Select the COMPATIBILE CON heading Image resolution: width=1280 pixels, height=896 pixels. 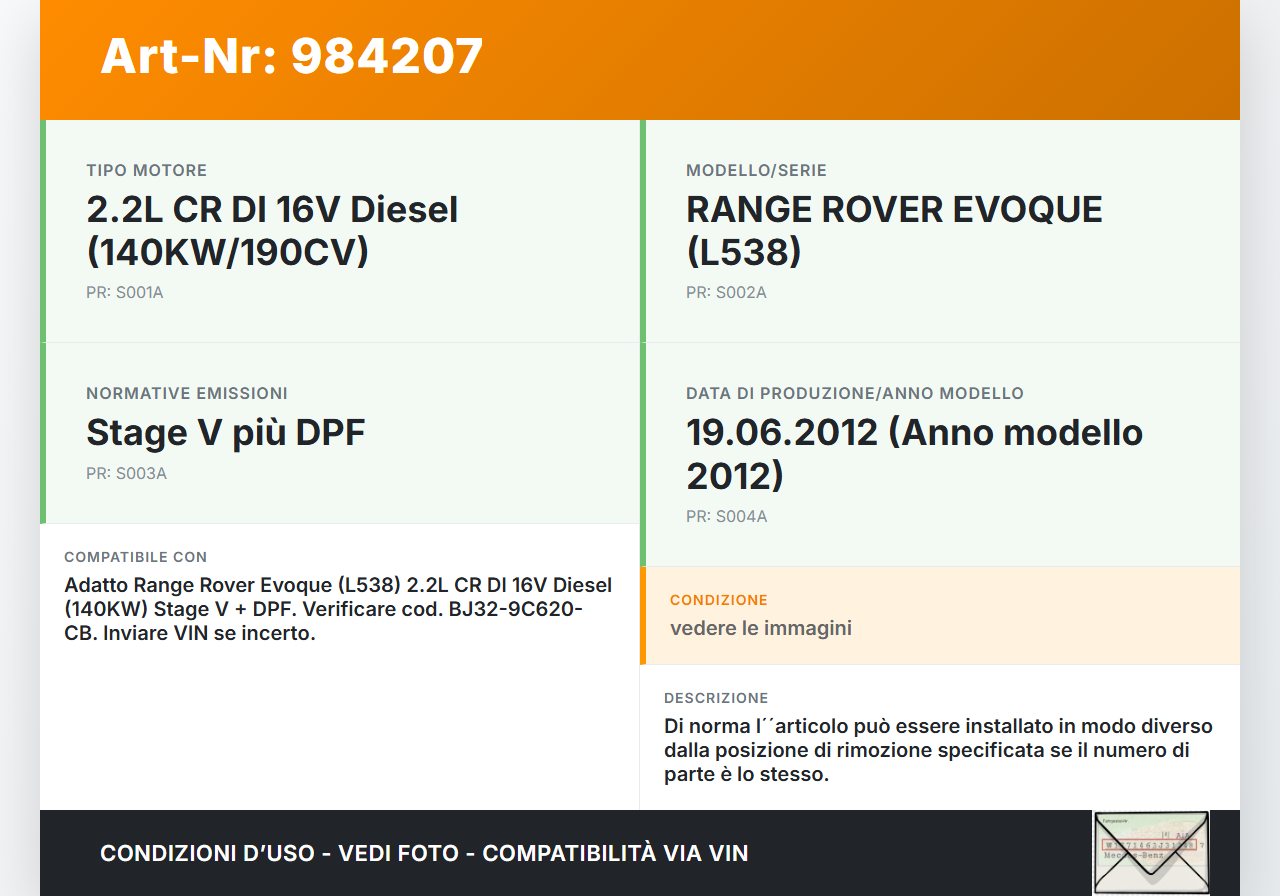[135, 557]
